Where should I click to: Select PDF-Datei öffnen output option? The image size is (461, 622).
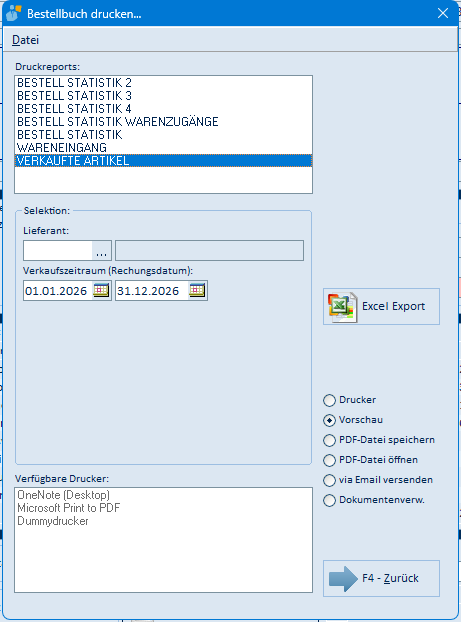click(x=329, y=460)
